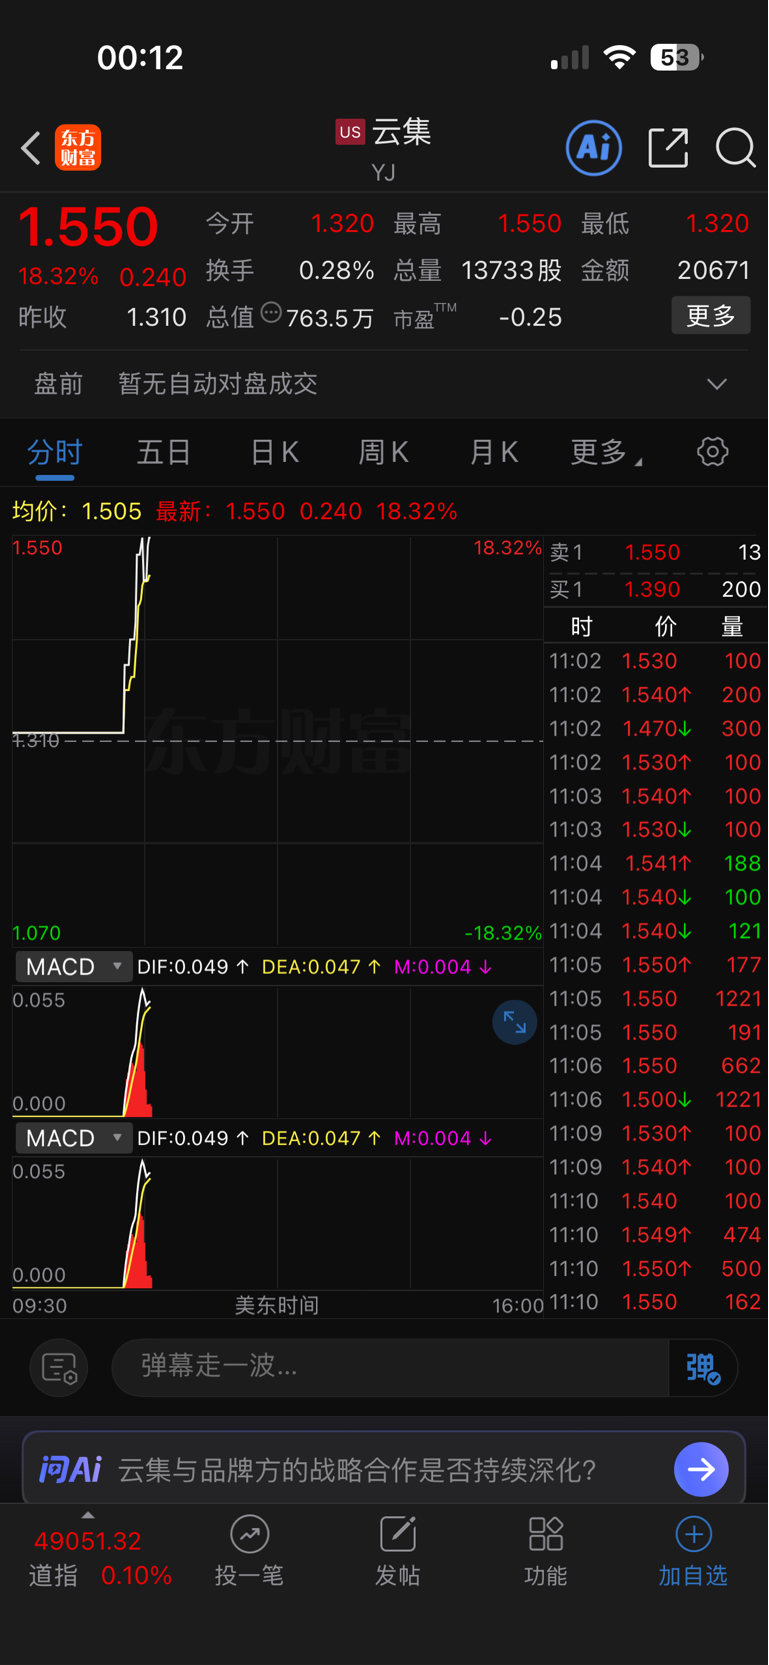Image resolution: width=769 pixels, height=1665 pixels.
Task: Tap the 买1 1.390 order row
Action: pyautogui.click(x=655, y=589)
